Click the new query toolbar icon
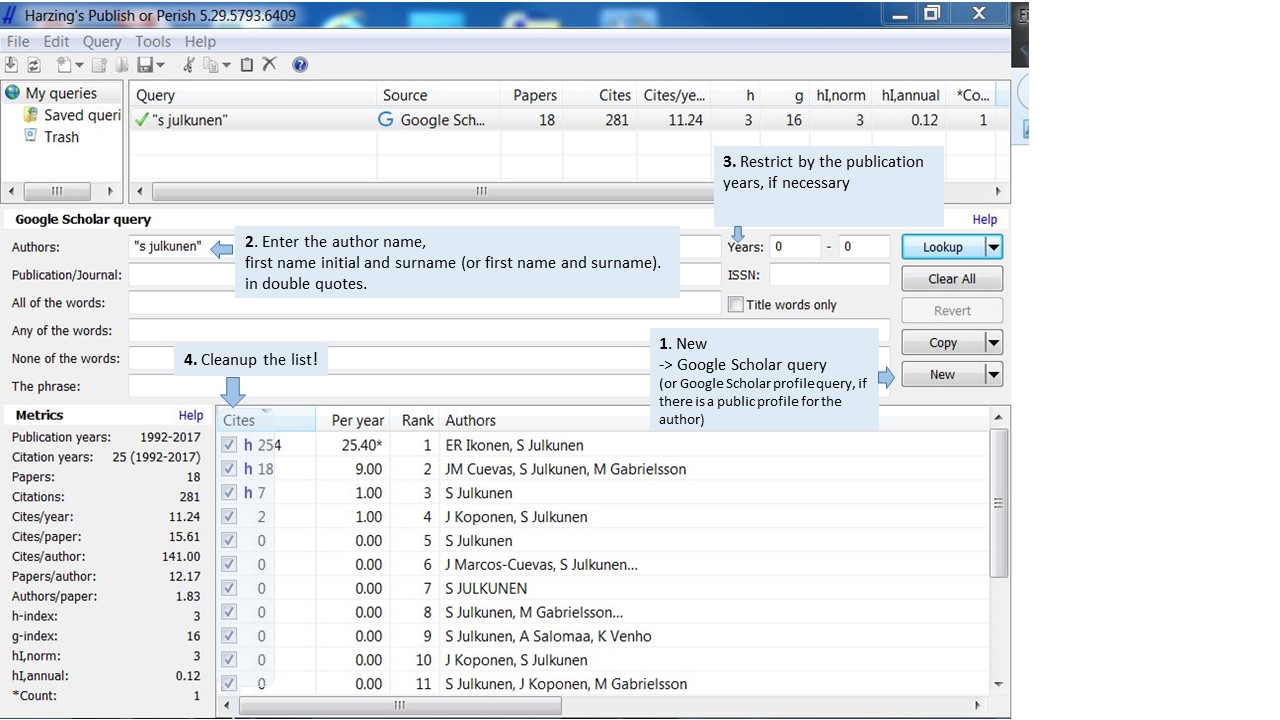 point(64,65)
